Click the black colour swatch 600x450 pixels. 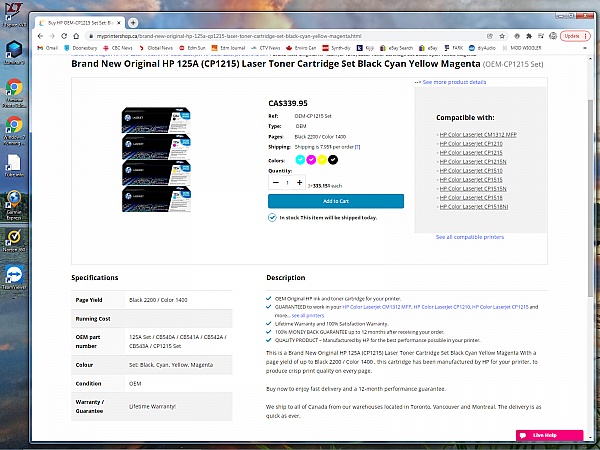pyautogui.click(x=333, y=160)
